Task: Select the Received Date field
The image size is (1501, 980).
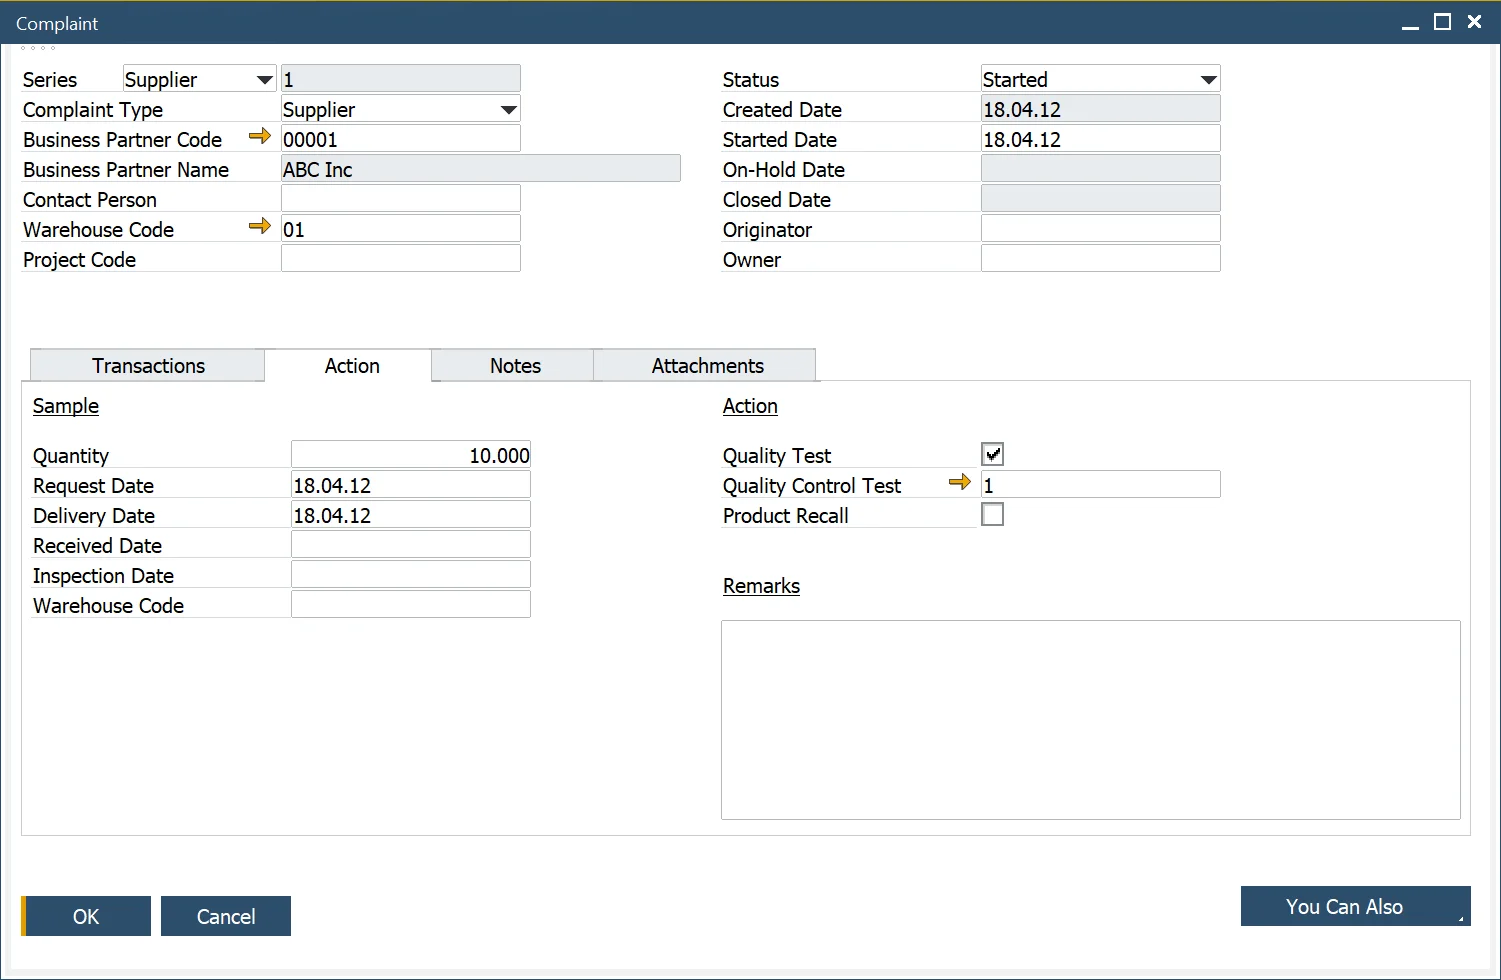Action: pos(410,545)
